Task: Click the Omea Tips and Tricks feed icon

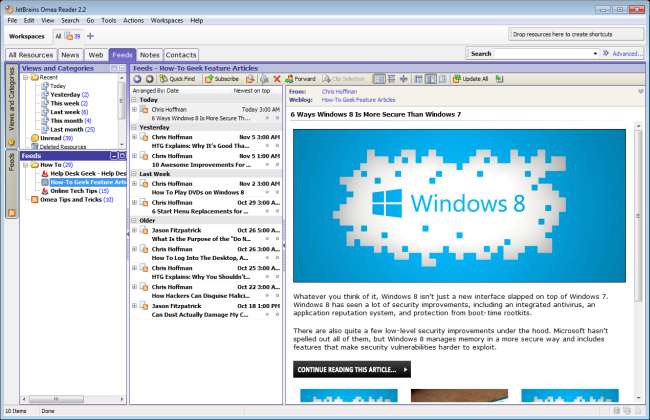Action: tap(35, 199)
